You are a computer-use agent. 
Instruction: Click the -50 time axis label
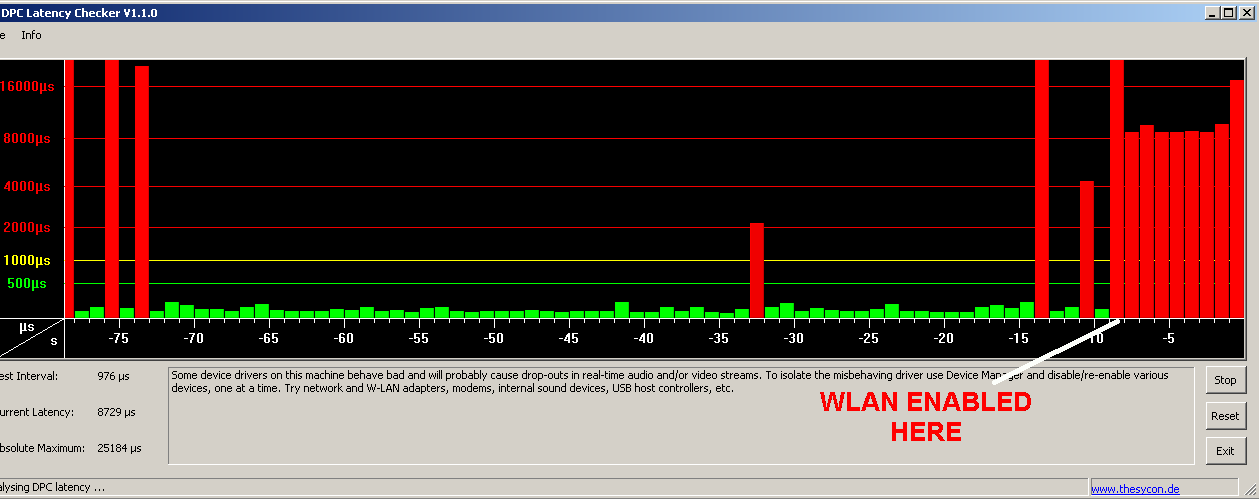click(493, 339)
